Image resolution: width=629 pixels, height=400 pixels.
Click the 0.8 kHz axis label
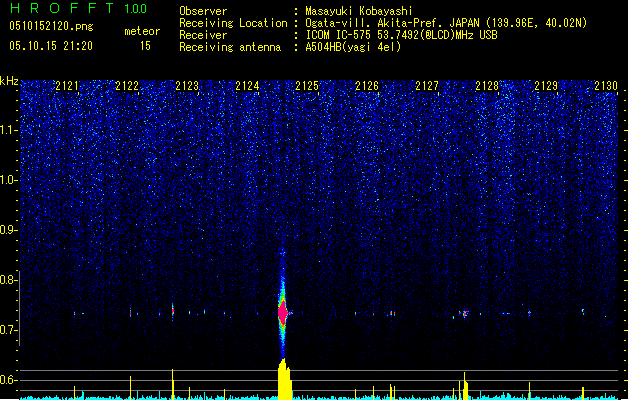pos(9,280)
